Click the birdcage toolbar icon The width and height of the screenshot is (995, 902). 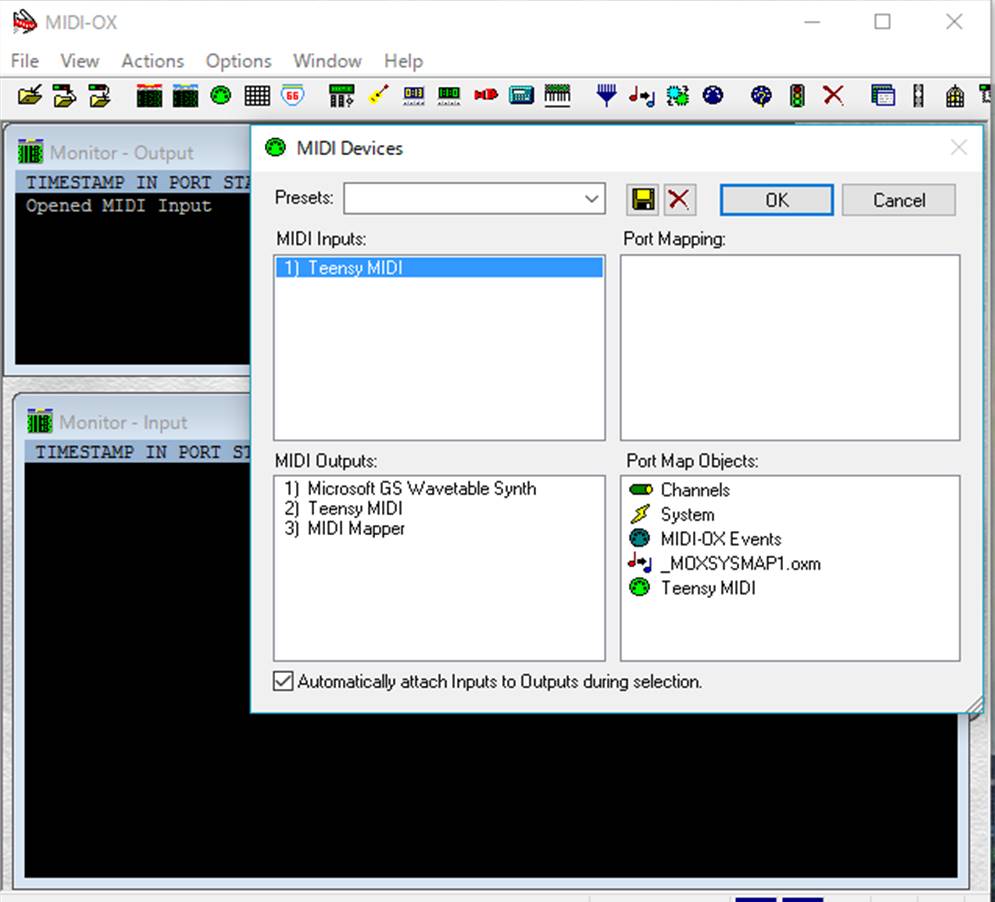(954, 96)
